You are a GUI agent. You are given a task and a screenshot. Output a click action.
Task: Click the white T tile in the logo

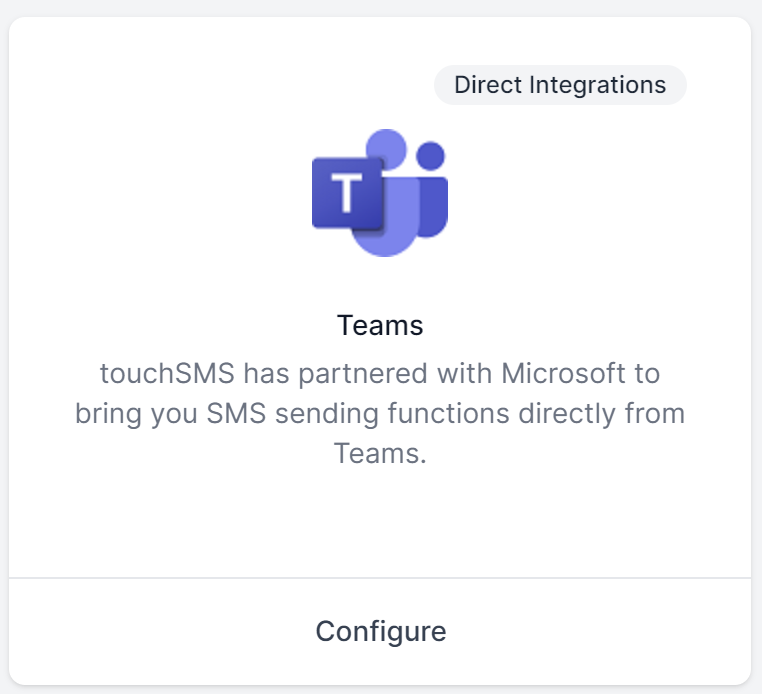347,193
